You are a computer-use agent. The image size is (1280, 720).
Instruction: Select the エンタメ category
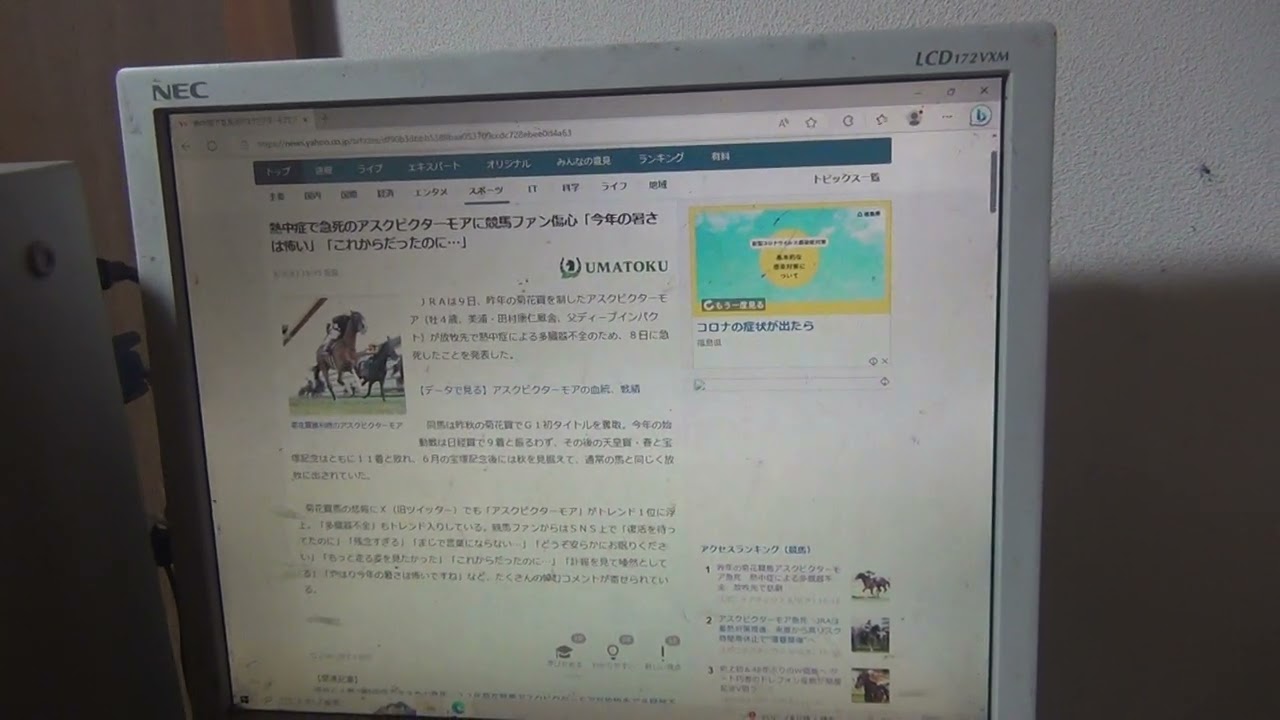coord(431,192)
